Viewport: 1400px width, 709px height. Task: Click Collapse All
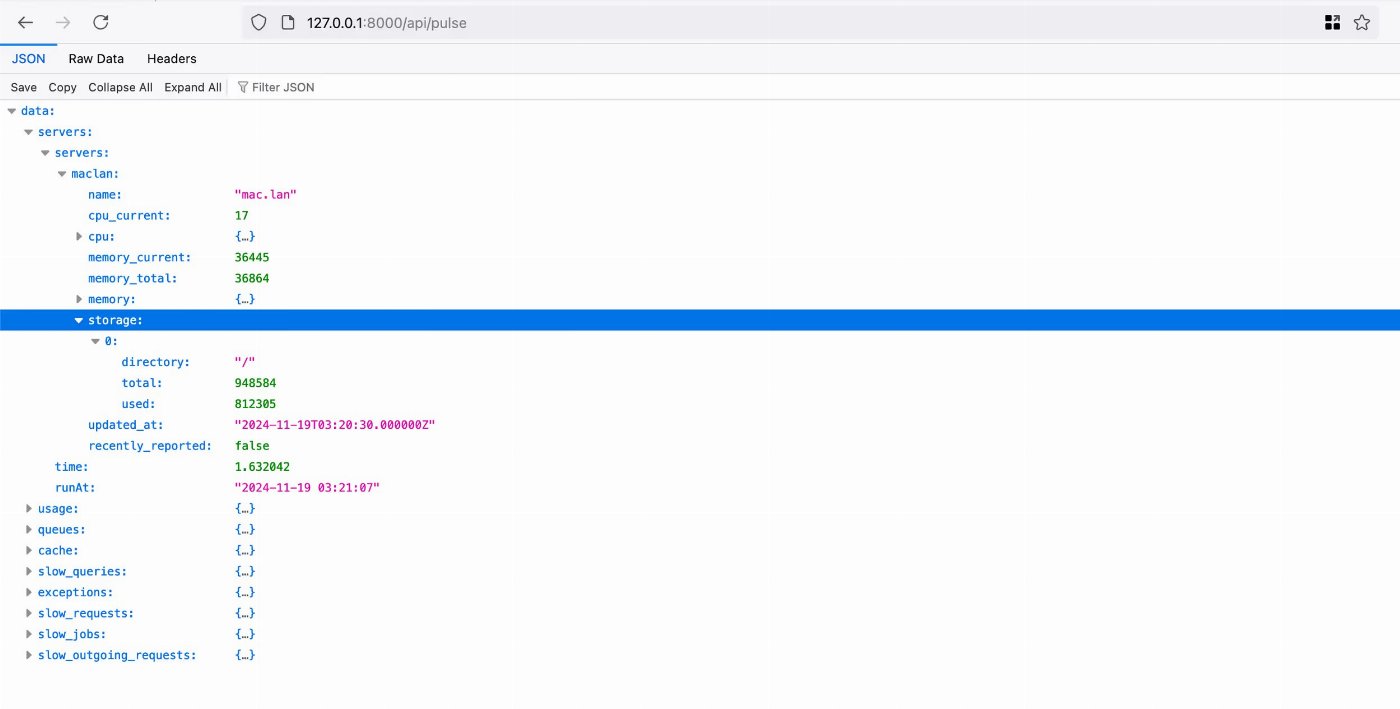pyautogui.click(x=120, y=87)
